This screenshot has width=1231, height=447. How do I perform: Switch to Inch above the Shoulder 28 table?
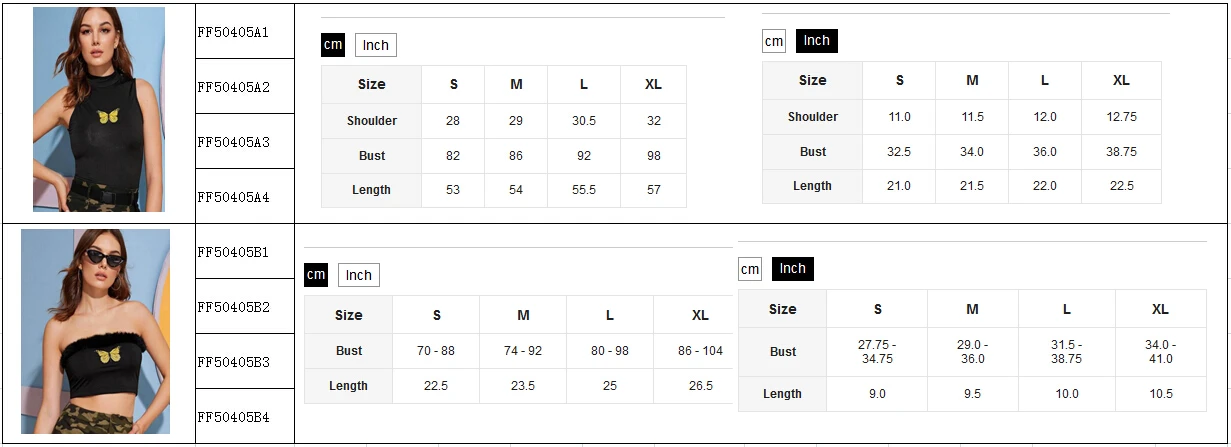coord(375,45)
